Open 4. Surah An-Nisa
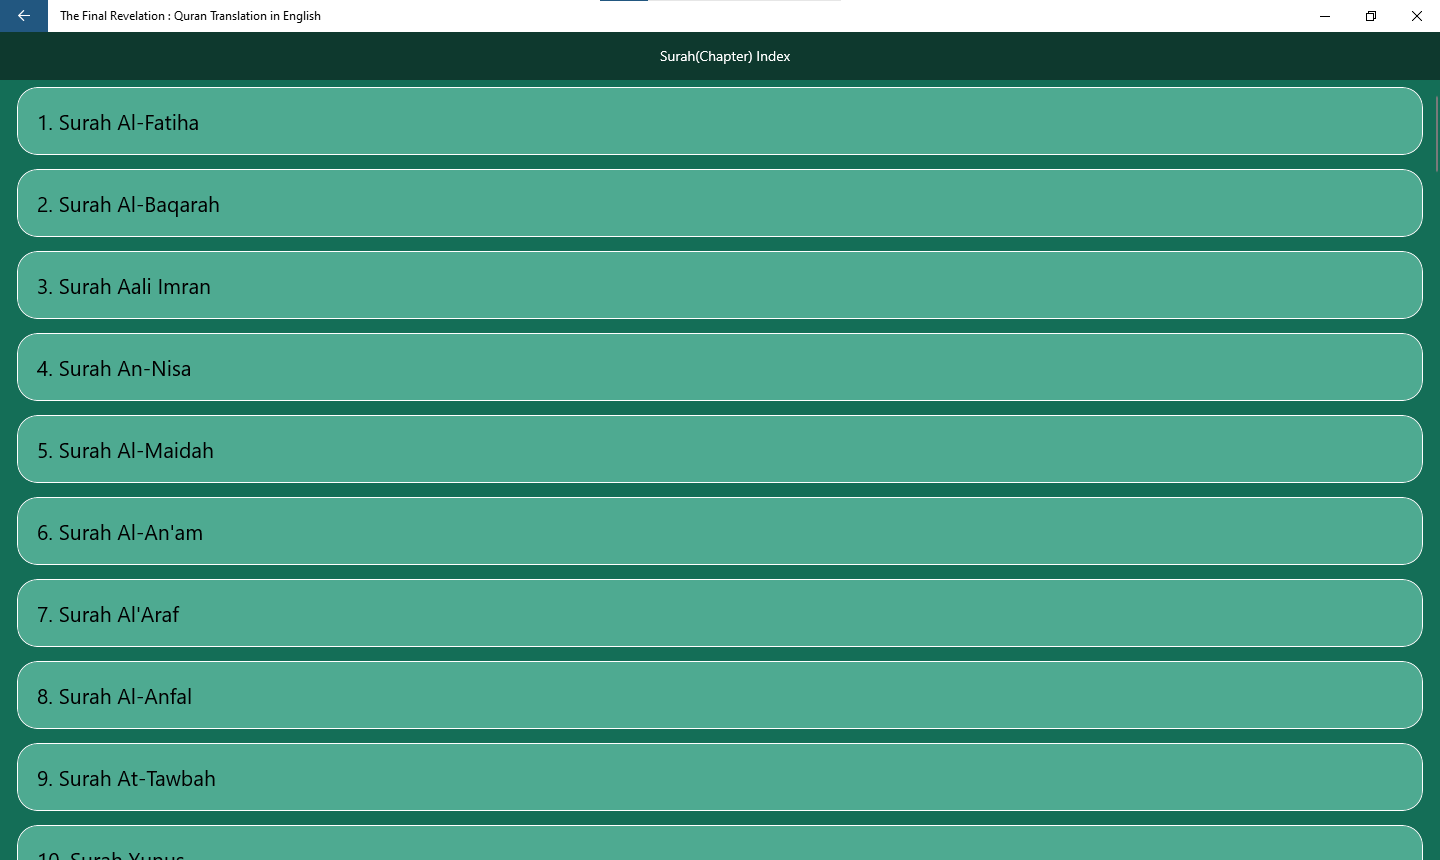 [x=720, y=367]
